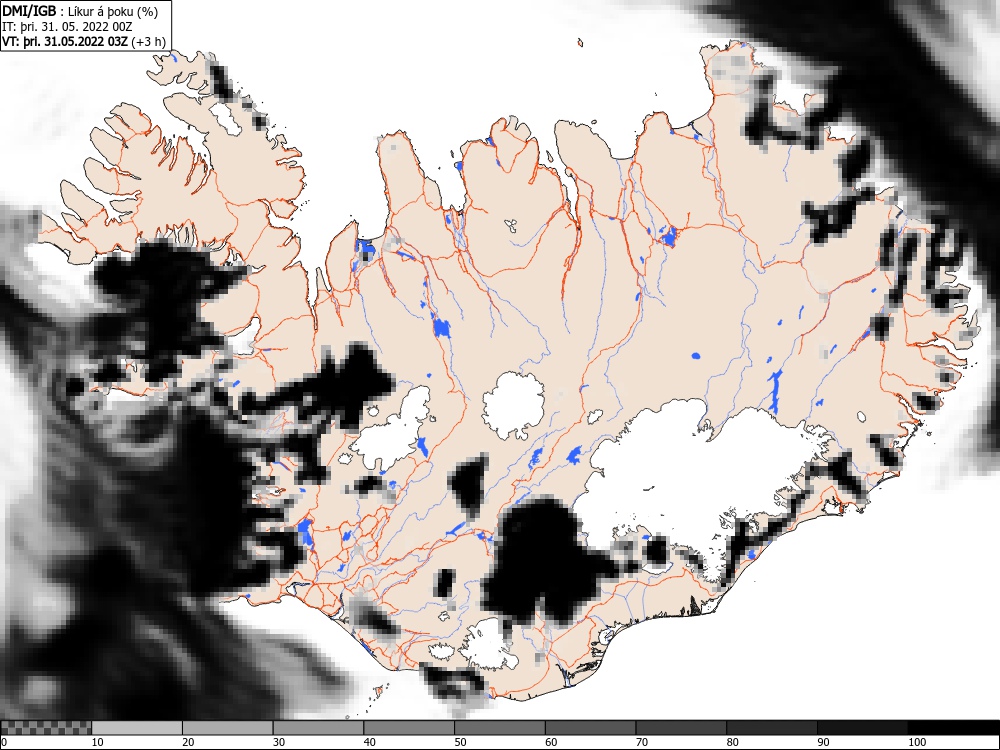1000x750 pixels.
Task: Click the '40' legend label
Action: point(369,742)
